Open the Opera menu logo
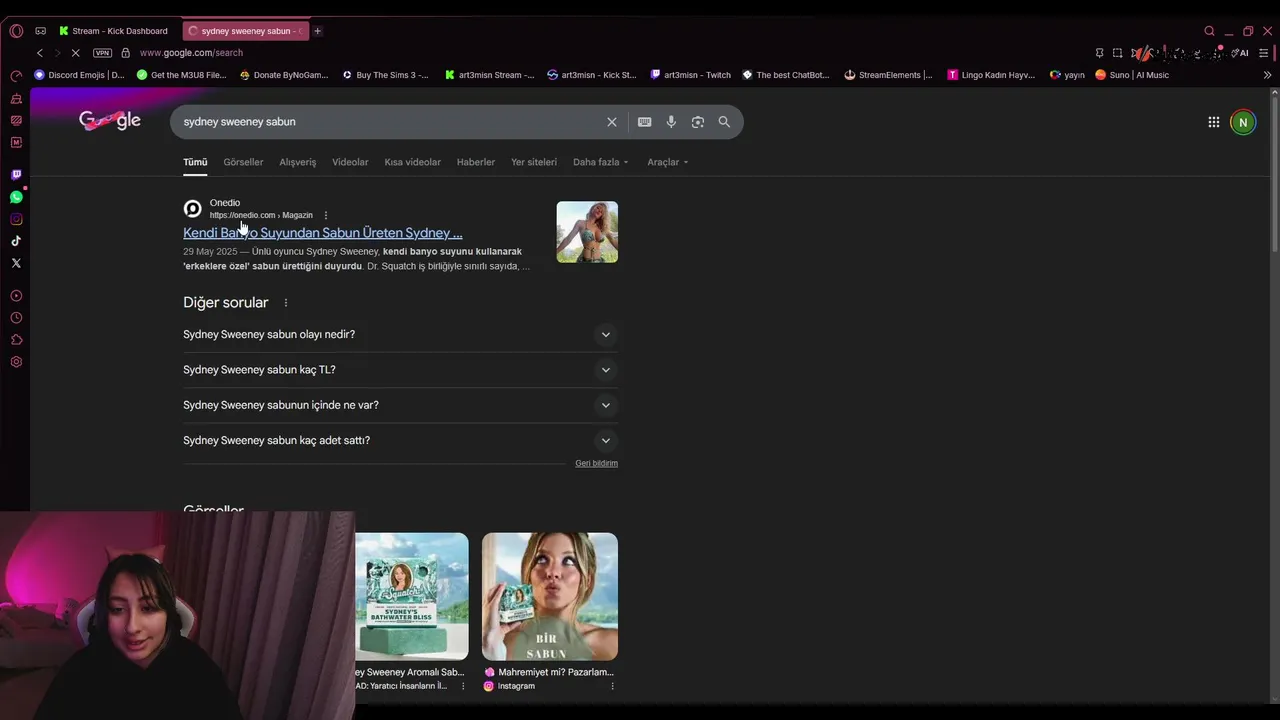1280x720 pixels. tap(16, 31)
